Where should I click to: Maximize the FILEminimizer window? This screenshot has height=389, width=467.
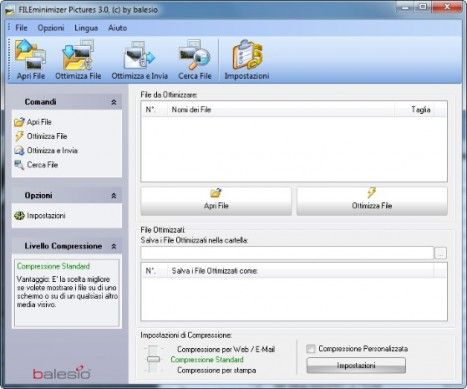422,7
